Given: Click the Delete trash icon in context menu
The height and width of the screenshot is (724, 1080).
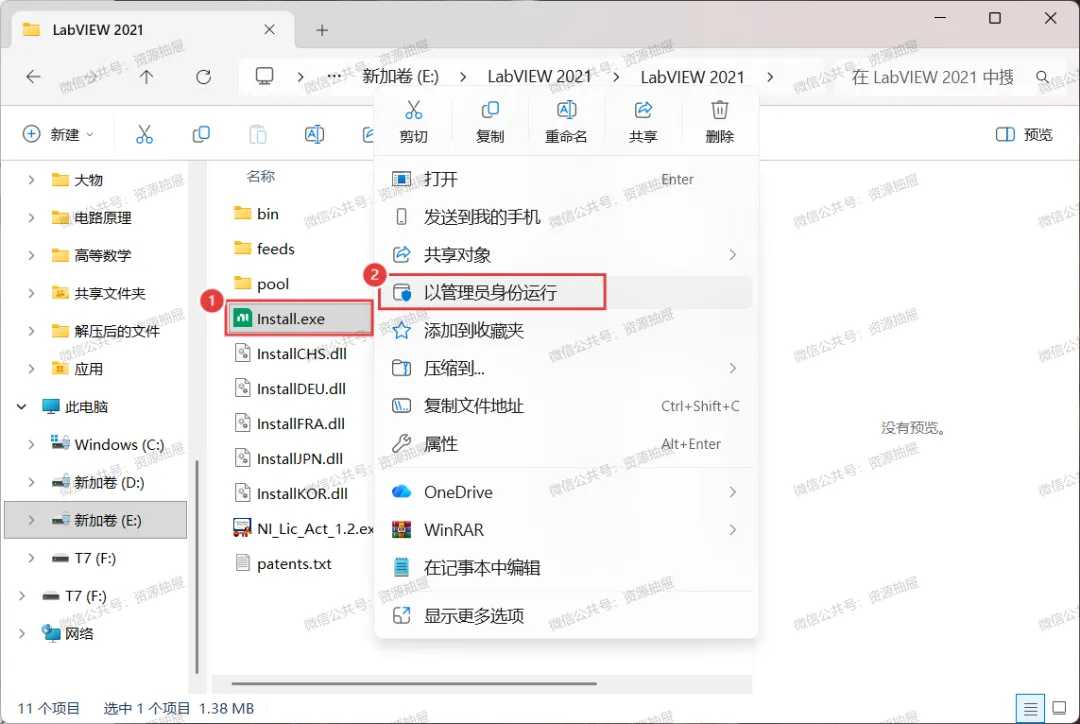Looking at the screenshot, I should pos(719,110).
